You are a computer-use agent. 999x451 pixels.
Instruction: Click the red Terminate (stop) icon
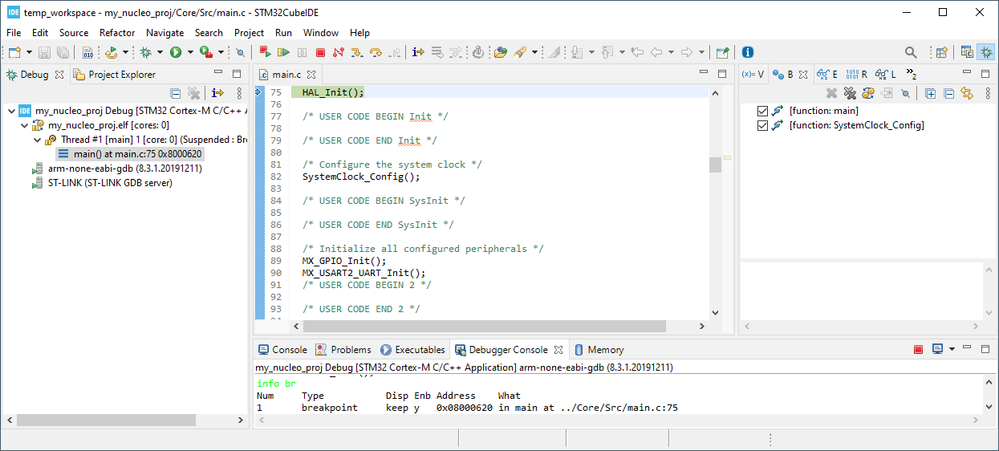click(x=320, y=52)
